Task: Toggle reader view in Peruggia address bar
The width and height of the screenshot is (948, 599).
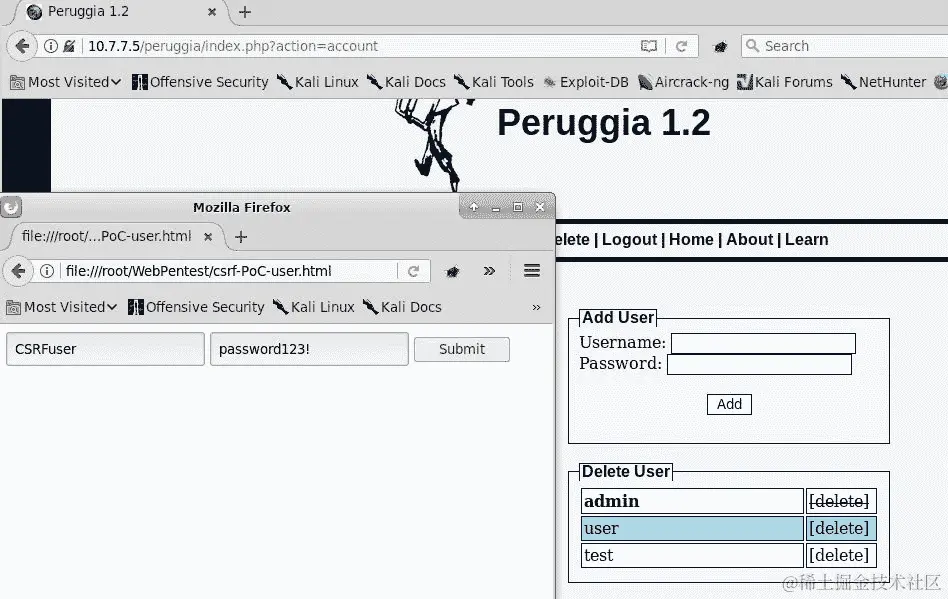Action: tap(649, 46)
